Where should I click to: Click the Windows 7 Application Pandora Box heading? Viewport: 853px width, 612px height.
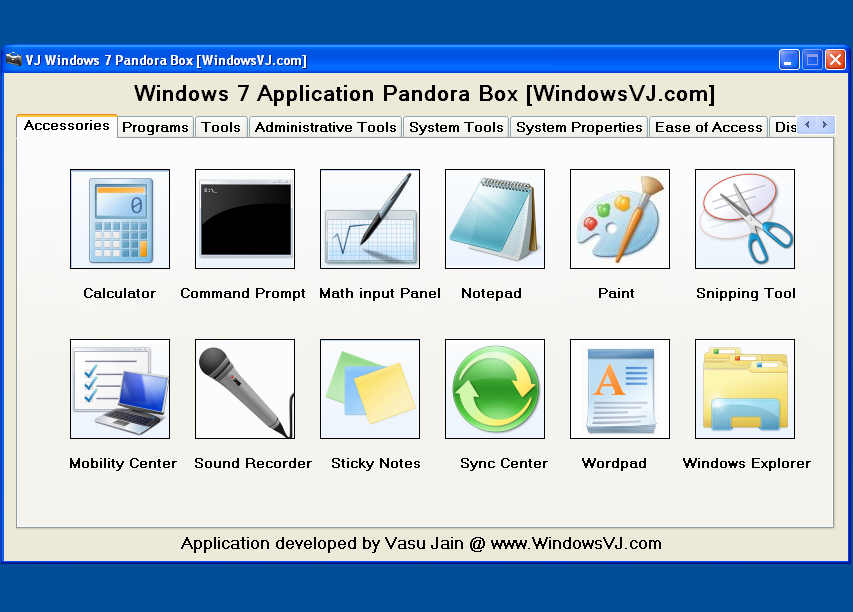click(x=425, y=94)
